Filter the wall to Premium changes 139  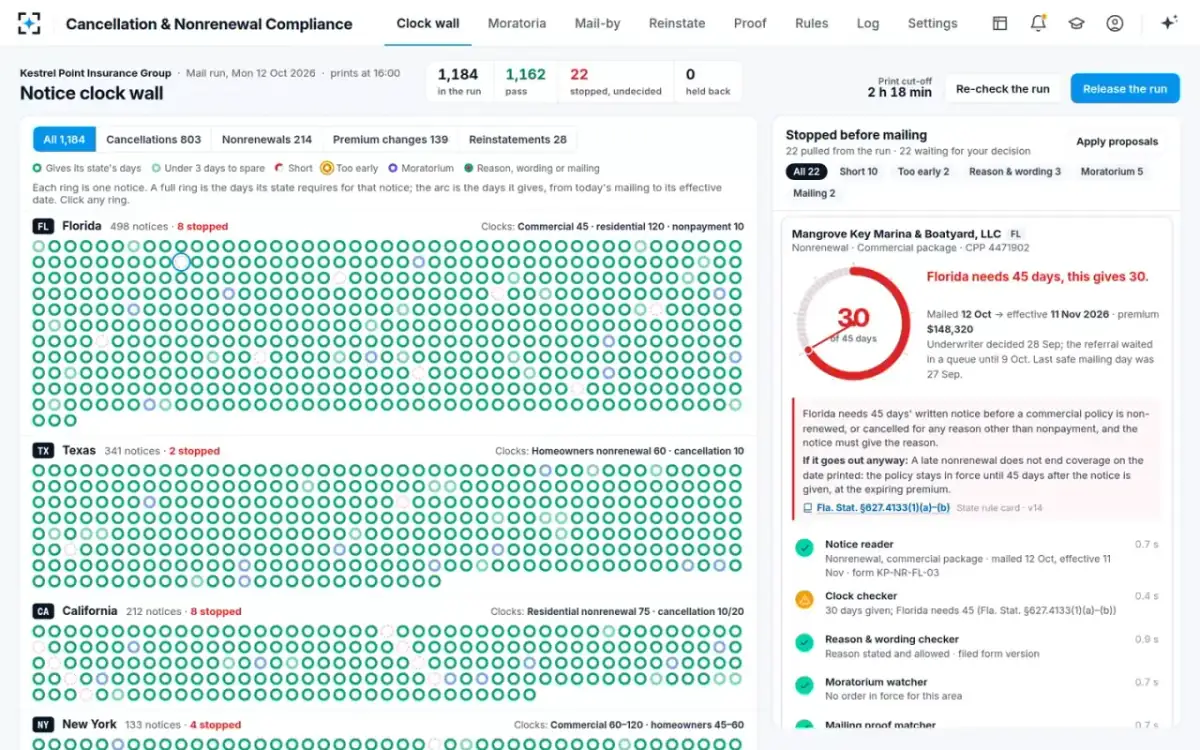point(391,140)
